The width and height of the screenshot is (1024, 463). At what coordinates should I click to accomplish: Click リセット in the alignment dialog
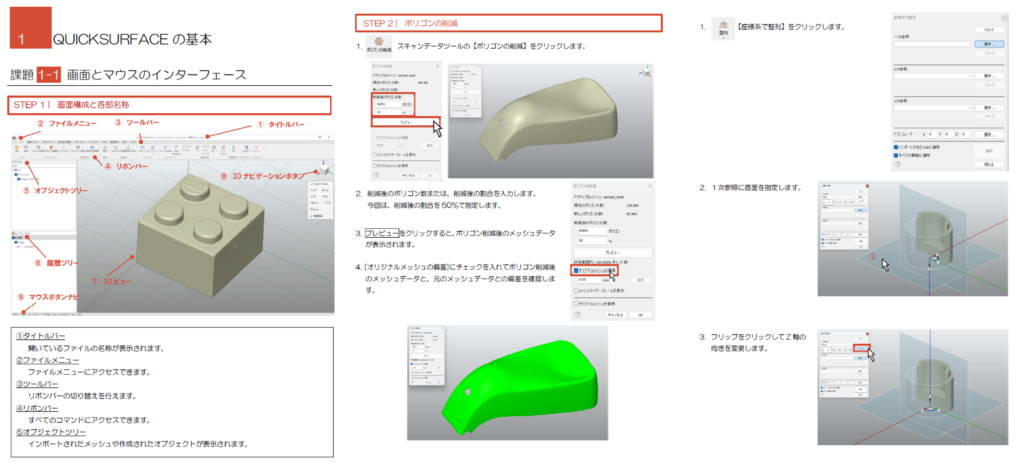[x=989, y=29]
